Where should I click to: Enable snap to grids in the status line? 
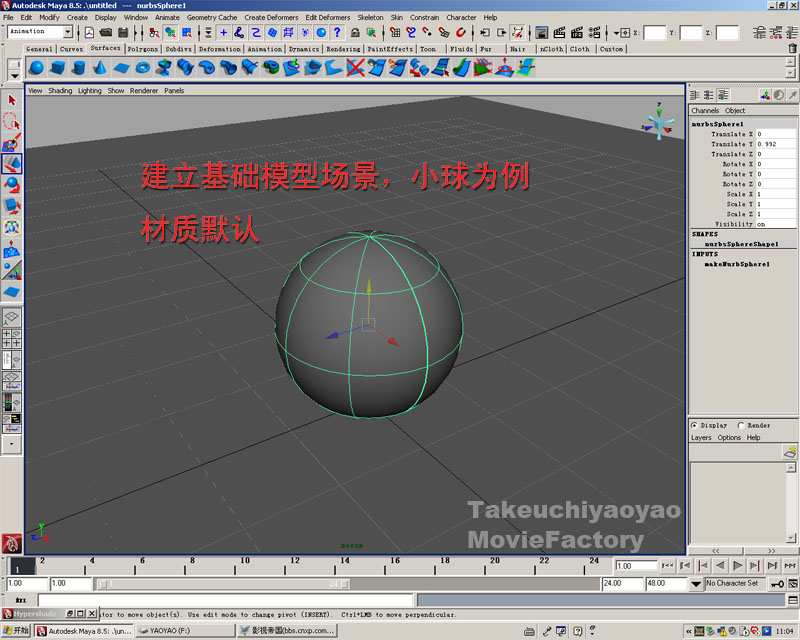pyautogui.click(x=394, y=35)
